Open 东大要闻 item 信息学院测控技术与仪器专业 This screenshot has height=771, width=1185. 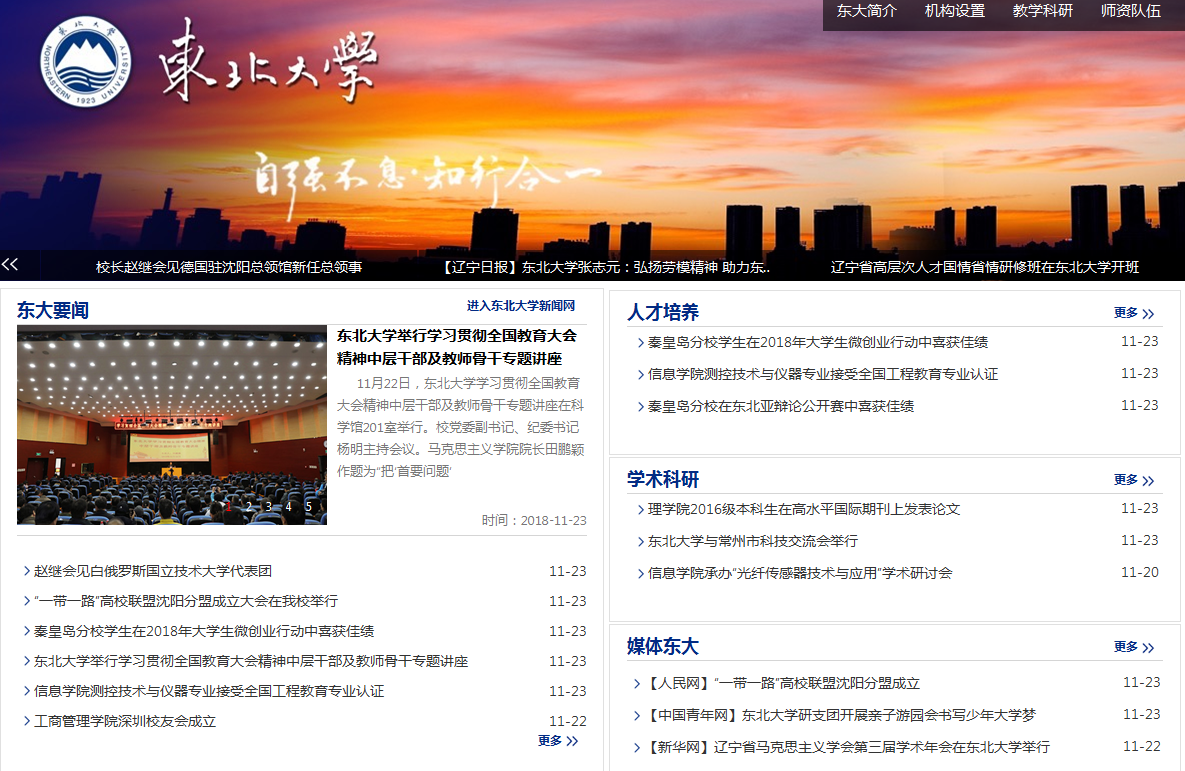(x=209, y=692)
